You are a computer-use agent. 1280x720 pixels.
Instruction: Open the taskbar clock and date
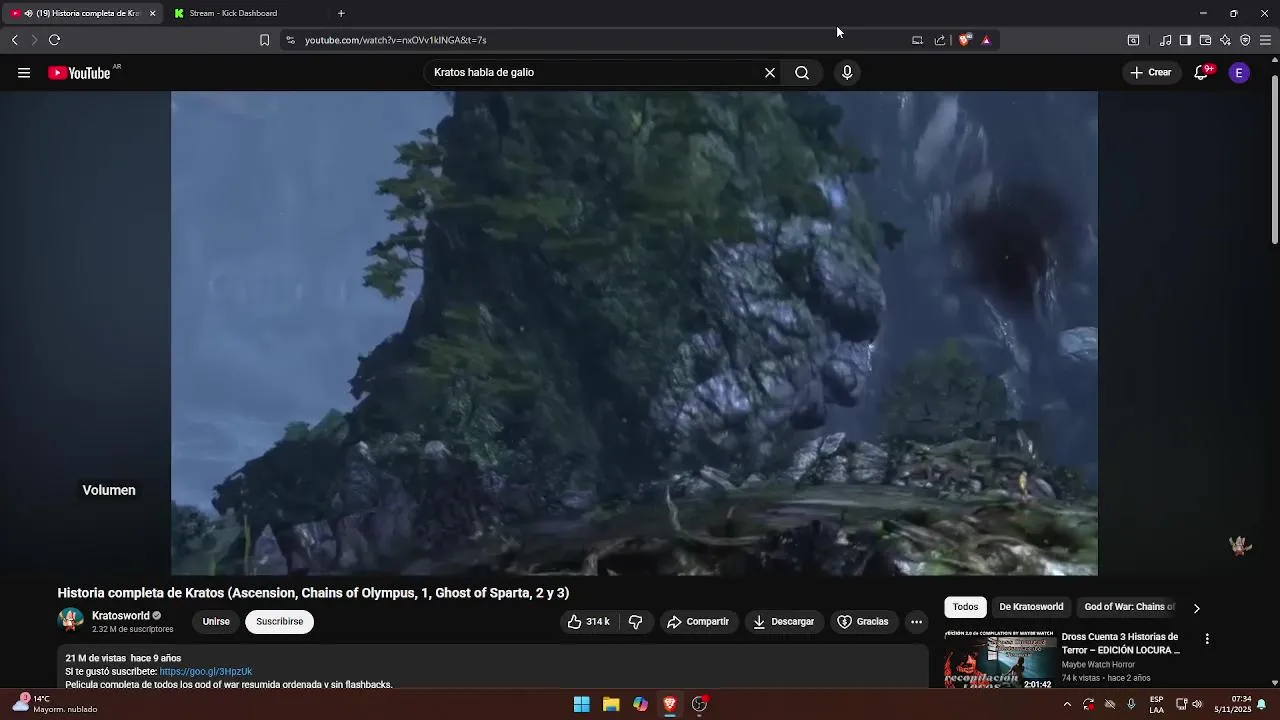click(1233, 704)
